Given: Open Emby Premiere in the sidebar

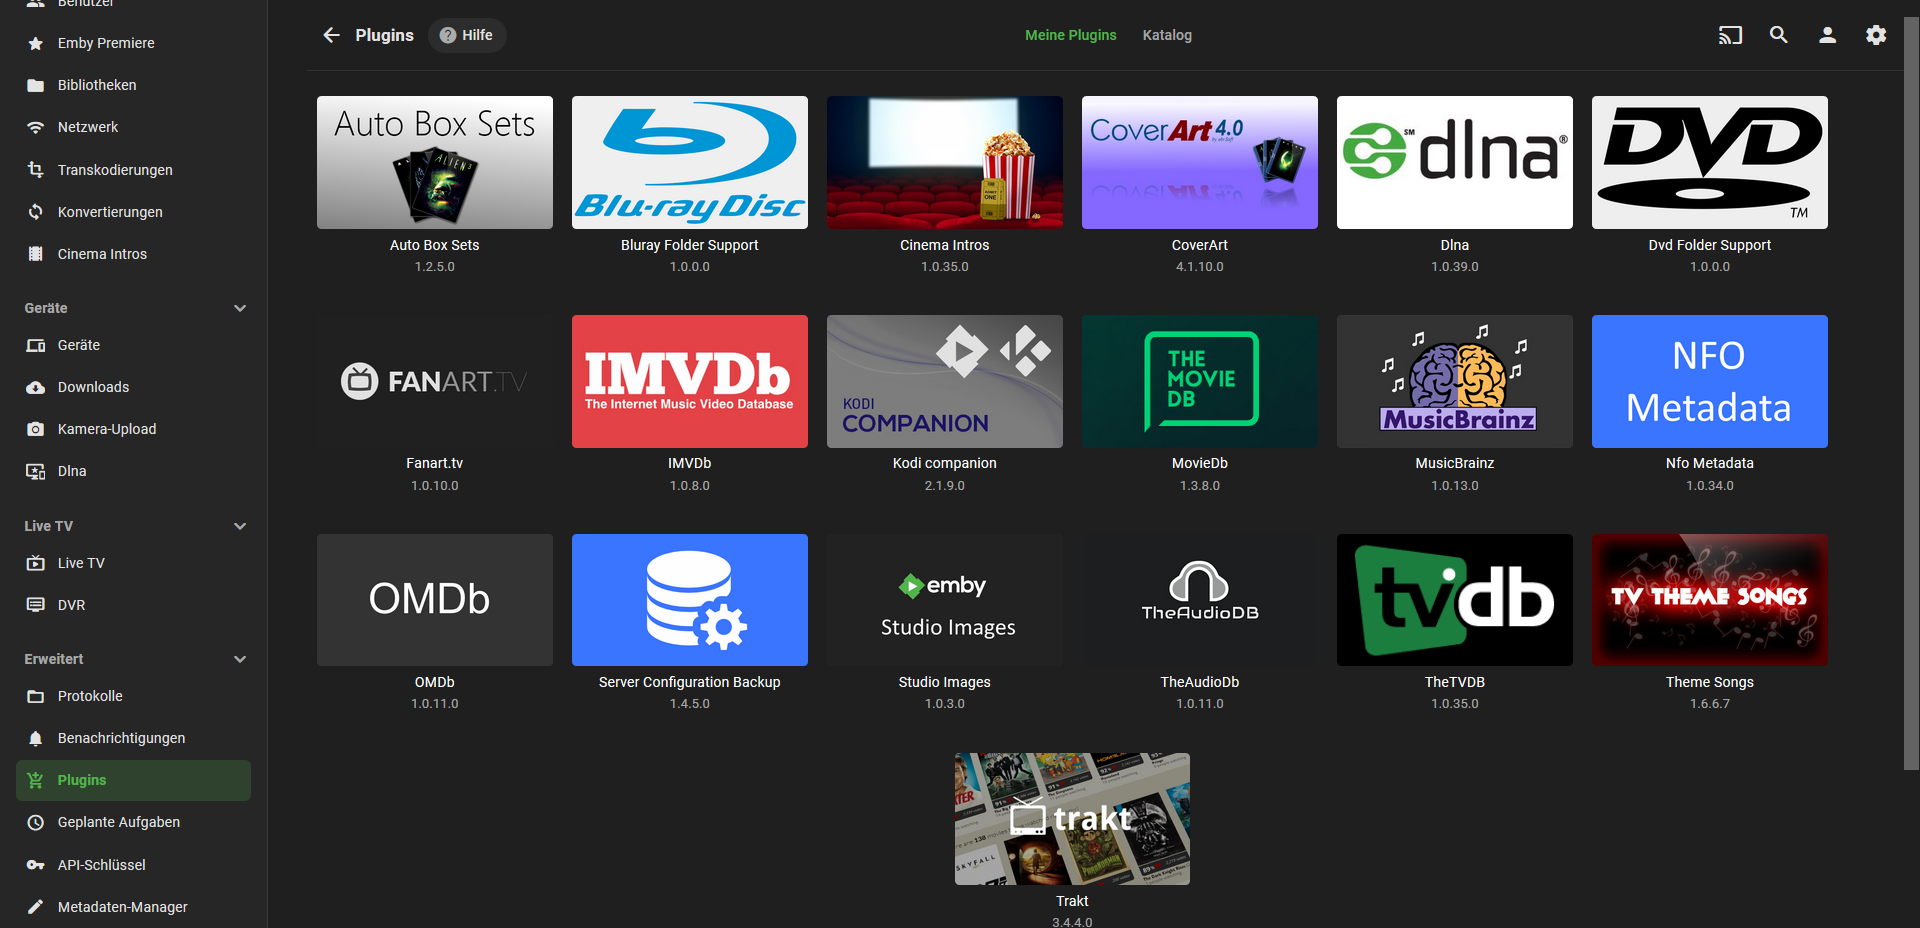Looking at the screenshot, I should 133,43.
